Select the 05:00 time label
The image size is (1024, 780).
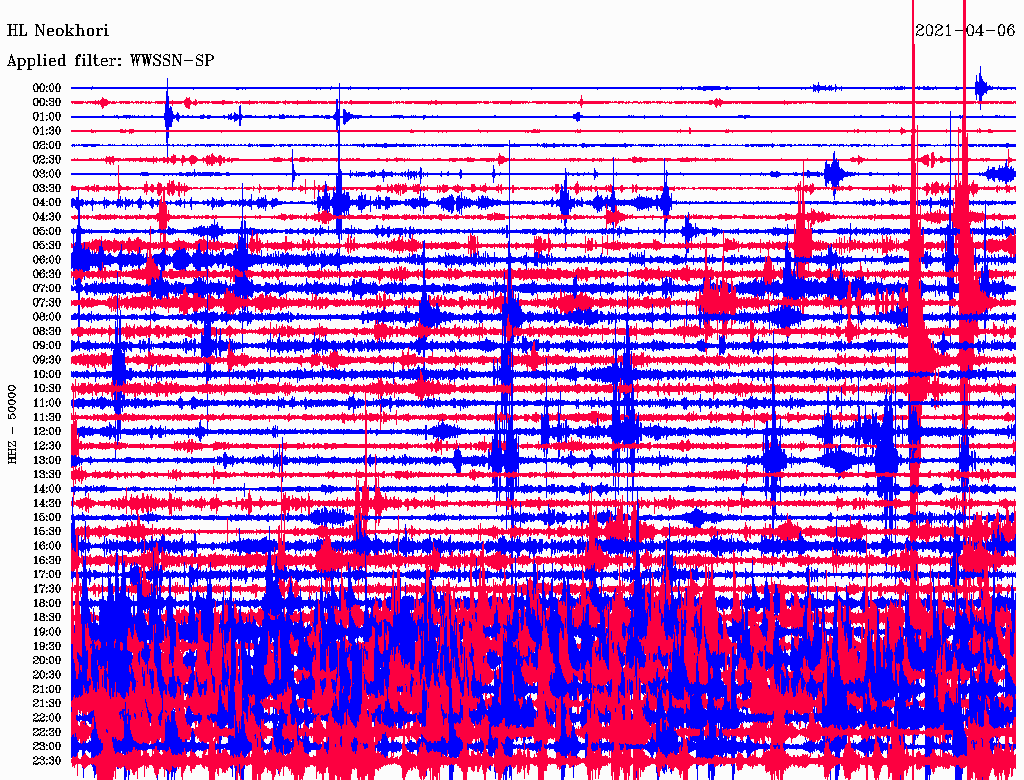point(47,231)
